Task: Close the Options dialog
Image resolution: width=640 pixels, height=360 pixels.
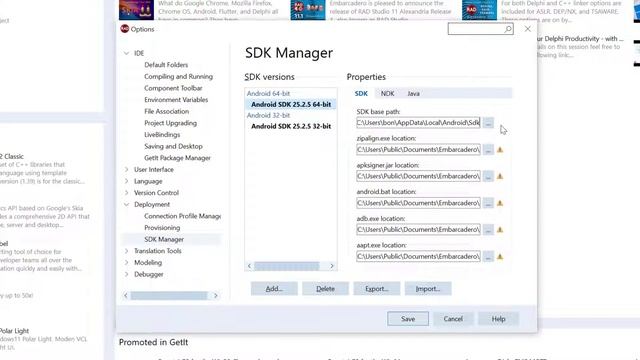Action: (x=528, y=29)
